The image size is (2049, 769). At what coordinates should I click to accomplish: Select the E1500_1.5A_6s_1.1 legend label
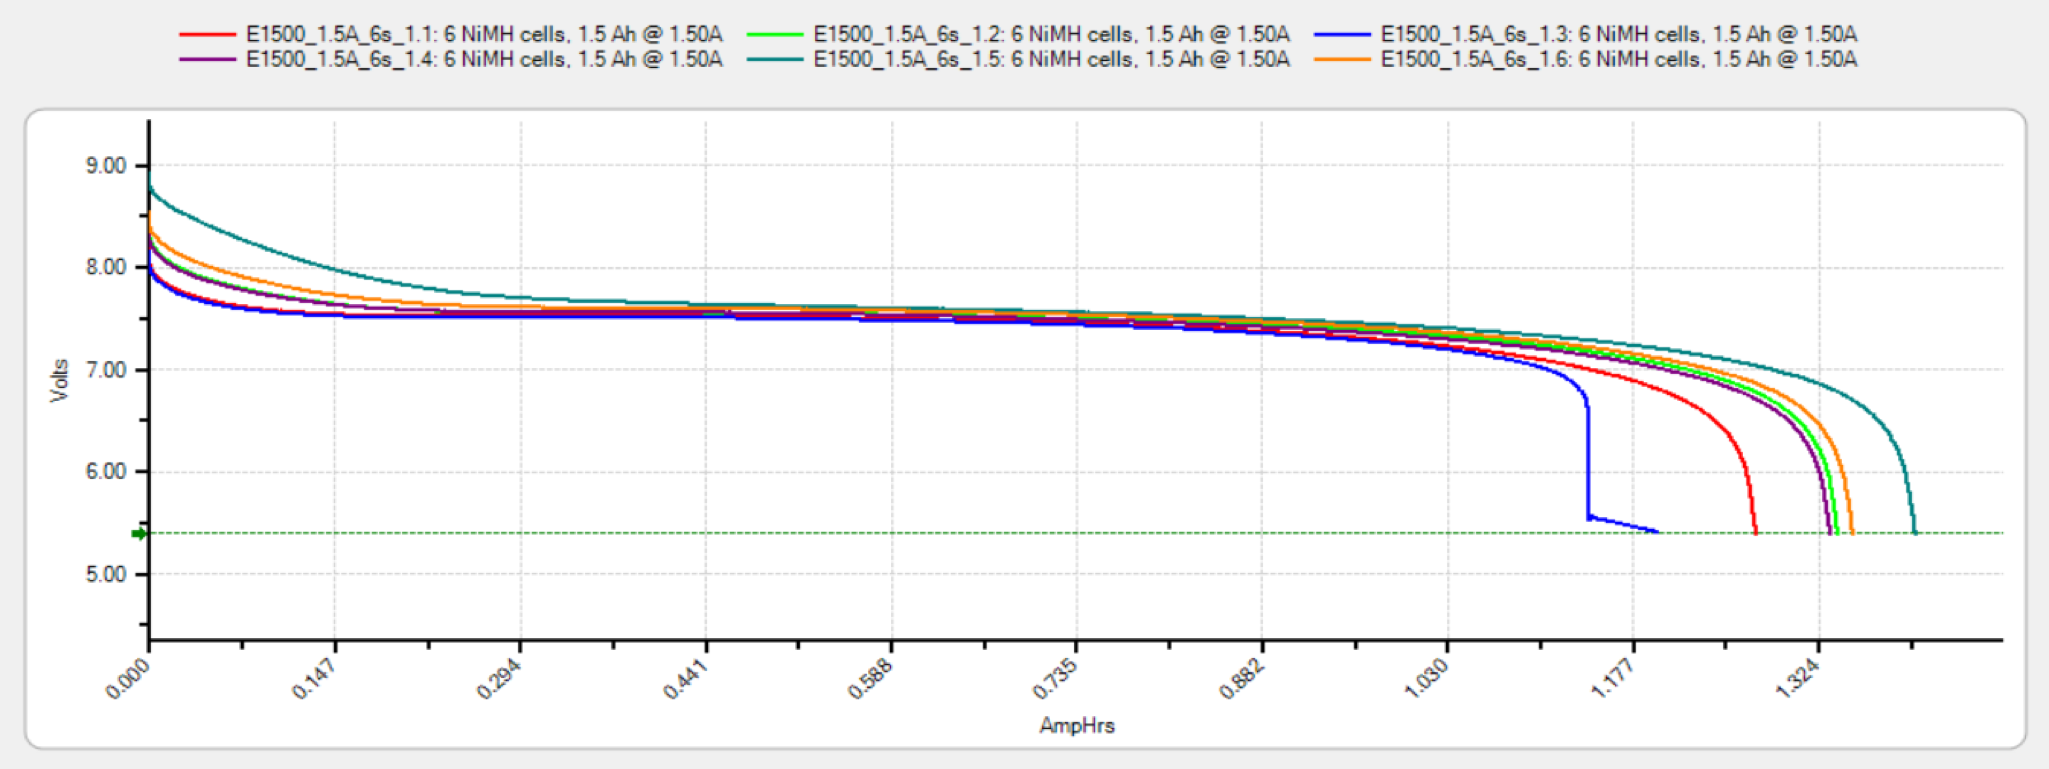pos(484,35)
